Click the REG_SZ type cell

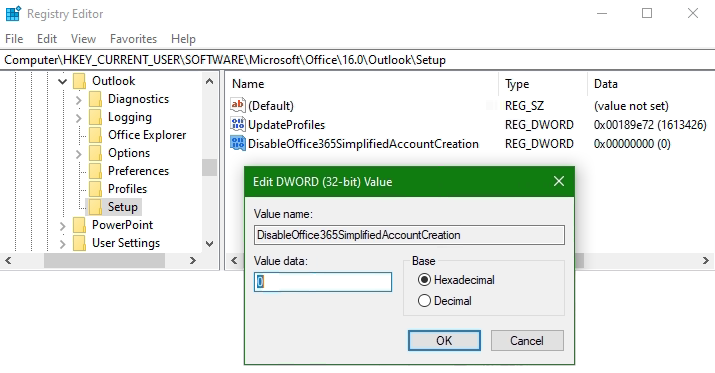[524, 106]
